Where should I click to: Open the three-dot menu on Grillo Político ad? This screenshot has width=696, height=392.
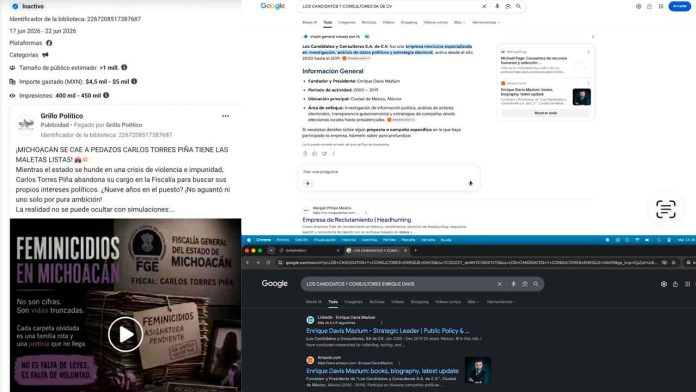point(225,116)
